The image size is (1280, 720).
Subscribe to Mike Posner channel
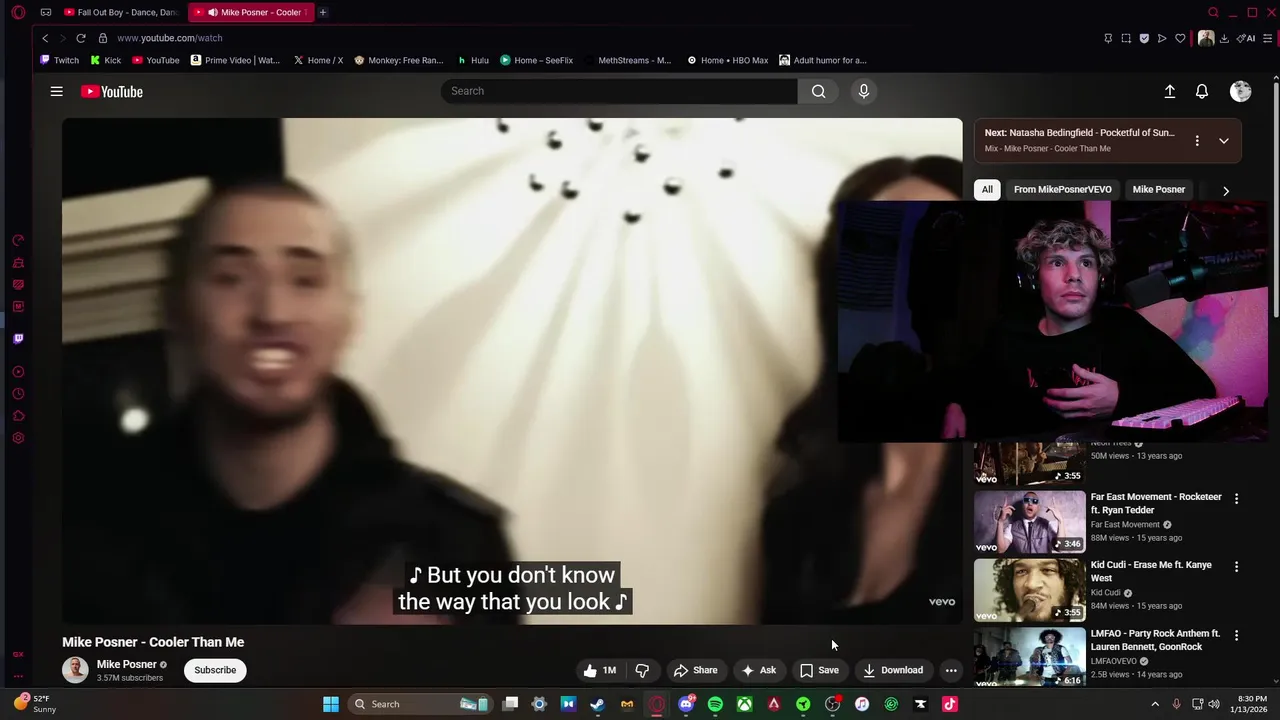(x=215, y=670)
